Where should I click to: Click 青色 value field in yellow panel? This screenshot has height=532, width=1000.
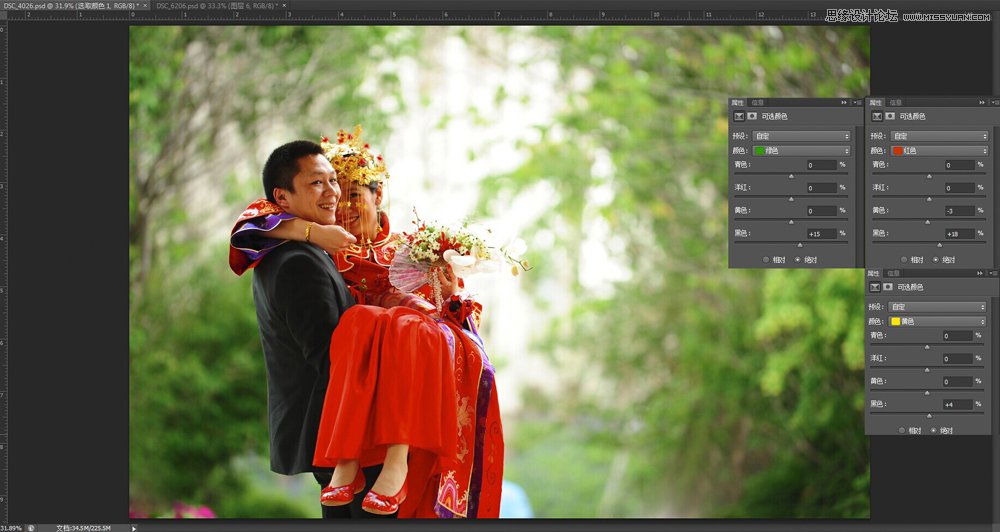click(x=958, y=336)
